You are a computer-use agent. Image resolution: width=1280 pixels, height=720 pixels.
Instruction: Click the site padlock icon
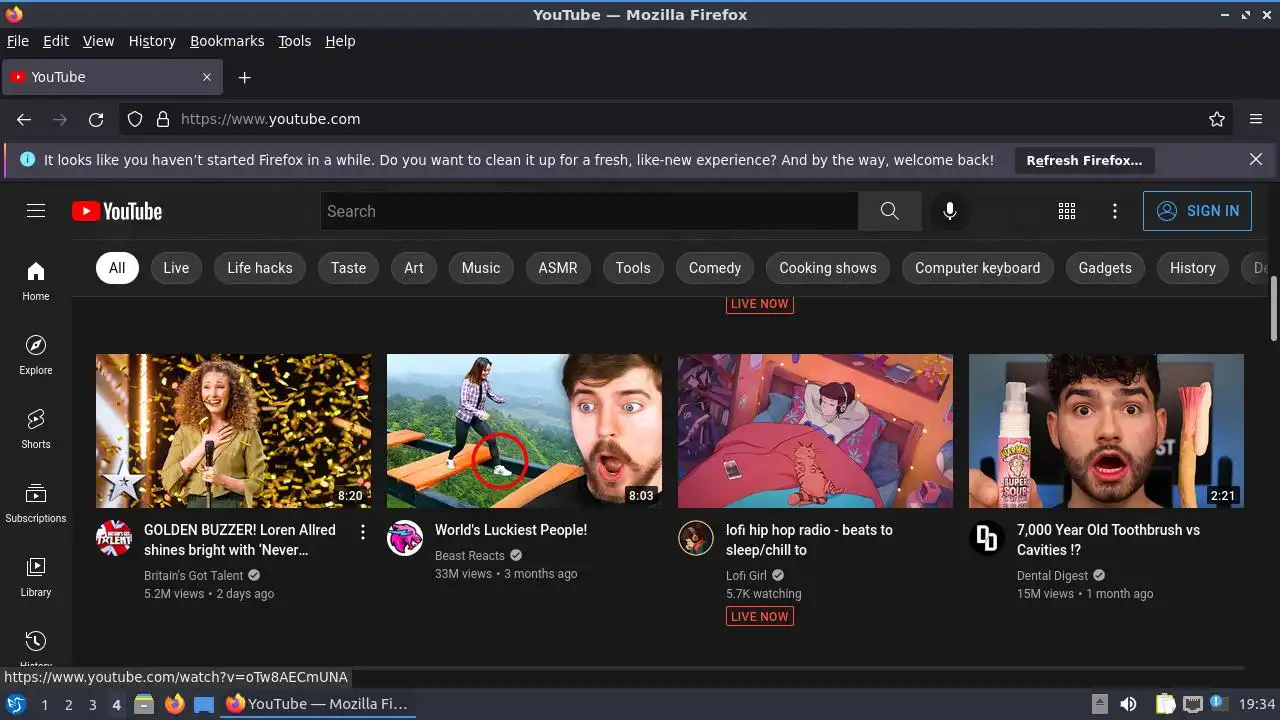pos(163,119)
